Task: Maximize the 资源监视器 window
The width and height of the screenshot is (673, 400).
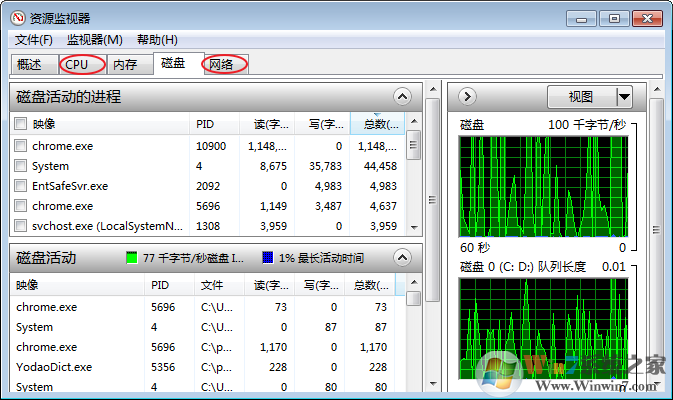Action: (x=614, y=19)
